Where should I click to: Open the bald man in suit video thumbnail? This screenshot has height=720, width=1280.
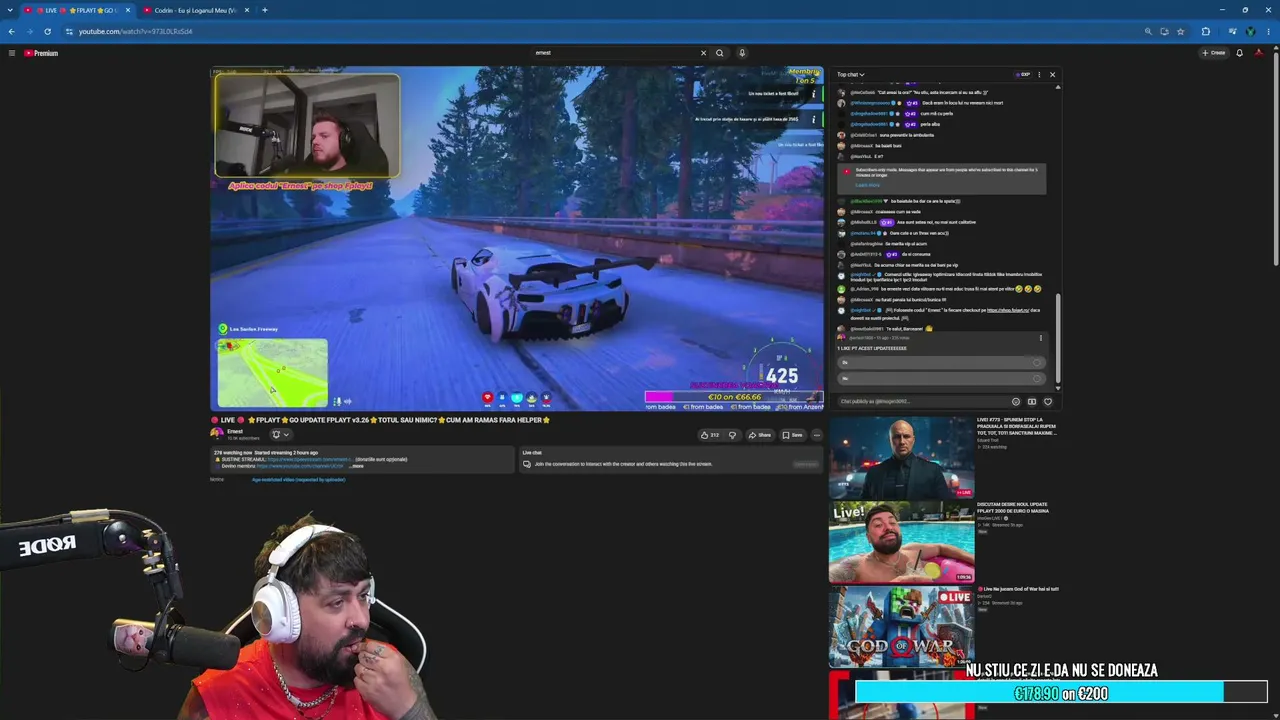pos(901,457)
